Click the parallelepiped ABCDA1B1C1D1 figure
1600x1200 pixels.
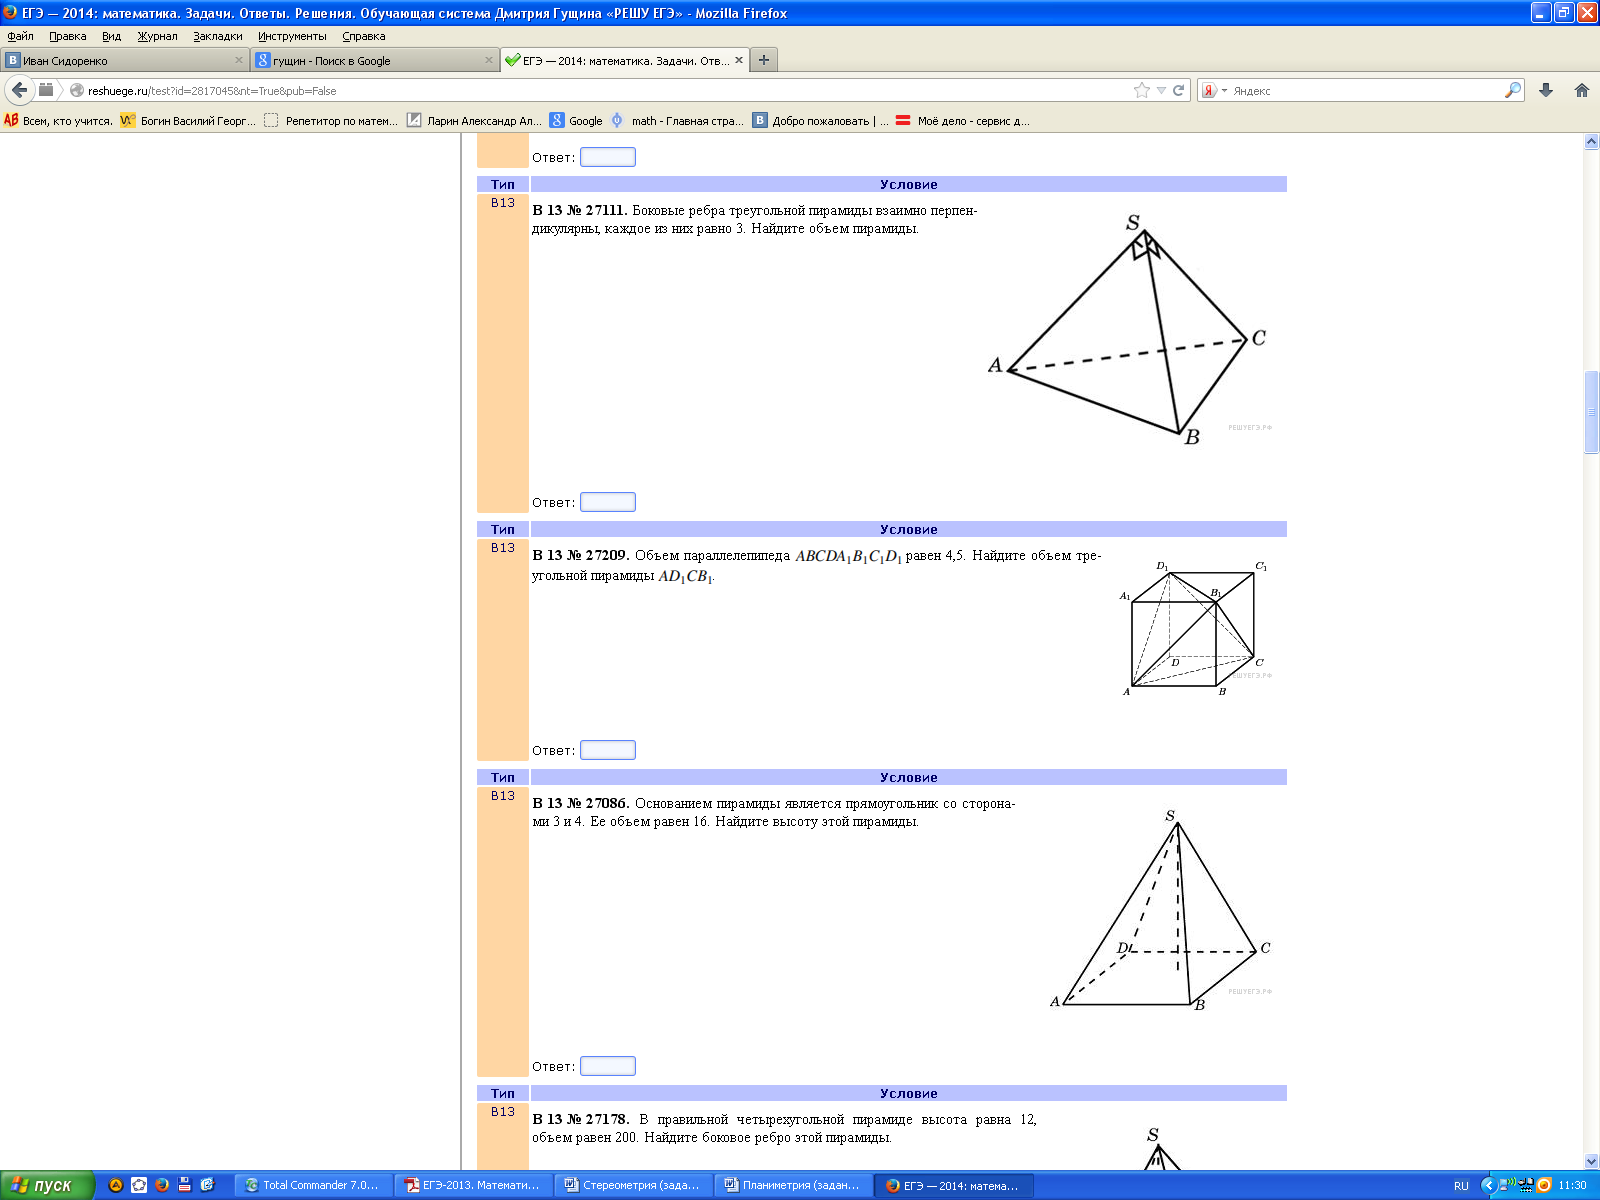click(x=1194, y=628)
